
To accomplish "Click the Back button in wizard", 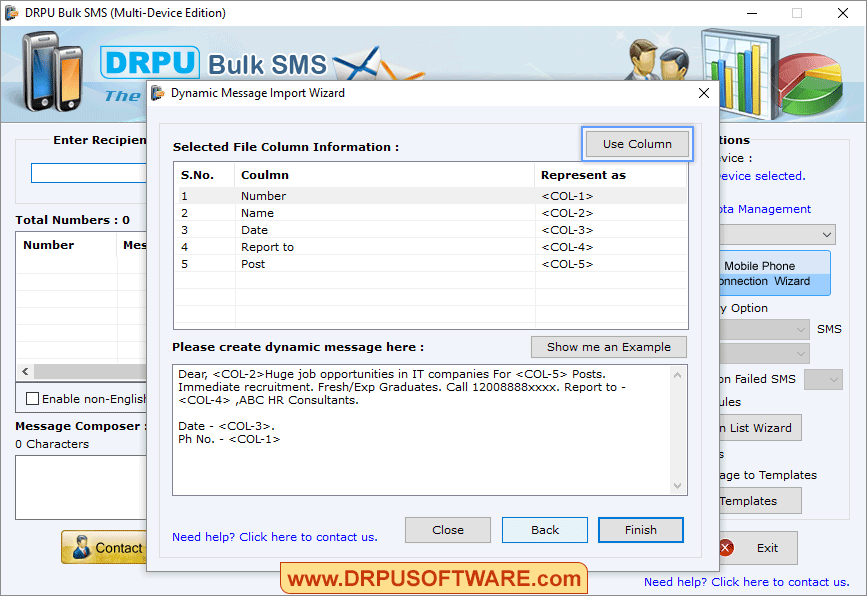I will point(545,530).
